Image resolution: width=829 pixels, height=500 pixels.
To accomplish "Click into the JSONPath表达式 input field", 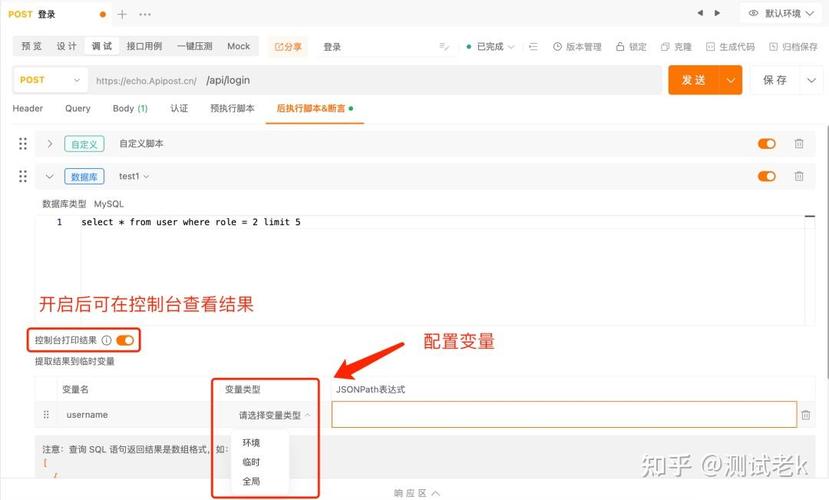I will [564, 414].
